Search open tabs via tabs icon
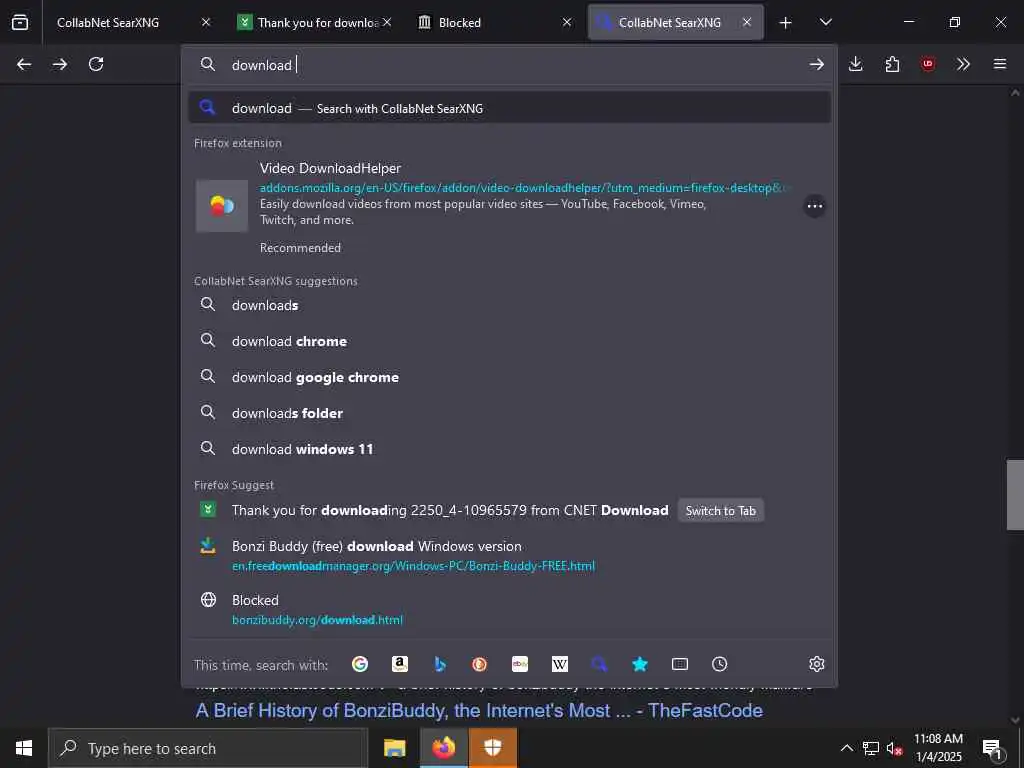Viewport: 1024px width, 768px height. click(x=680, y=664)
